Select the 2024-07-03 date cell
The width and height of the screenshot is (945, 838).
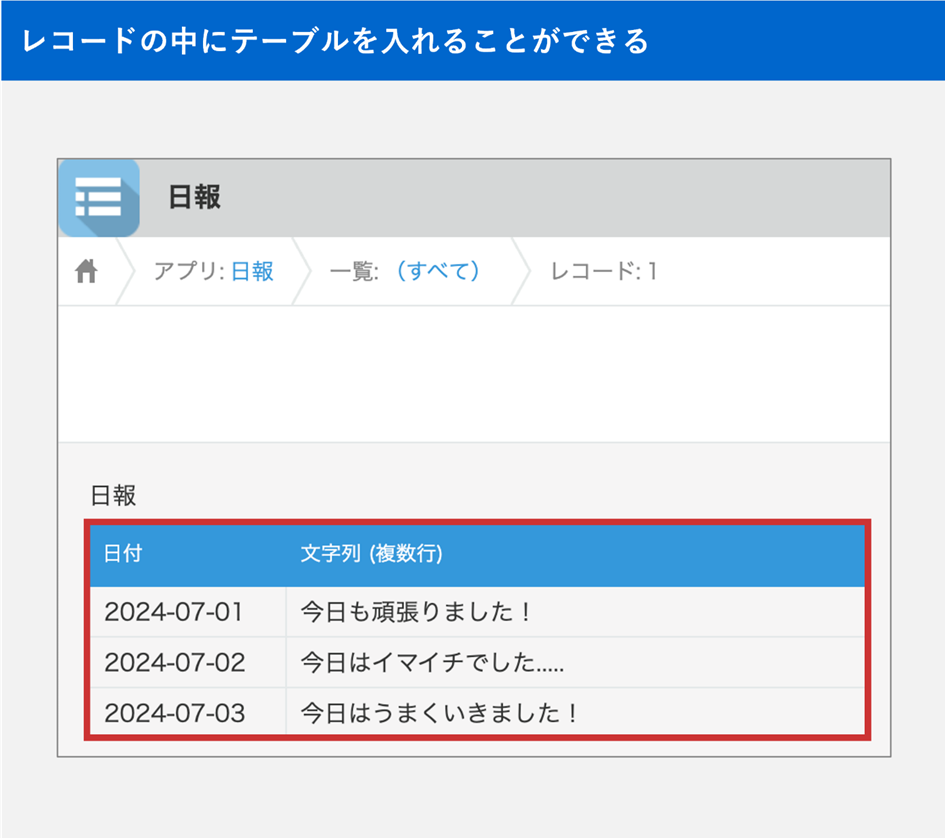point(174,713)
